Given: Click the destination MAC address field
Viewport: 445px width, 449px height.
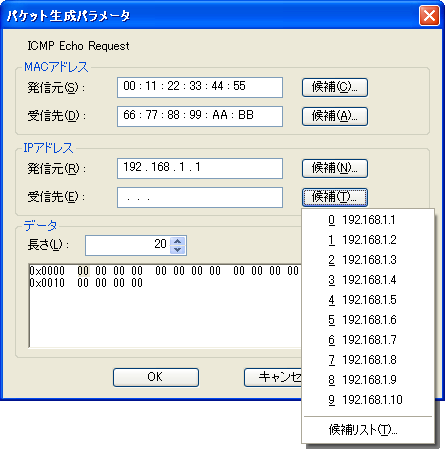Looking at the screenshot, I should (200, 116).
